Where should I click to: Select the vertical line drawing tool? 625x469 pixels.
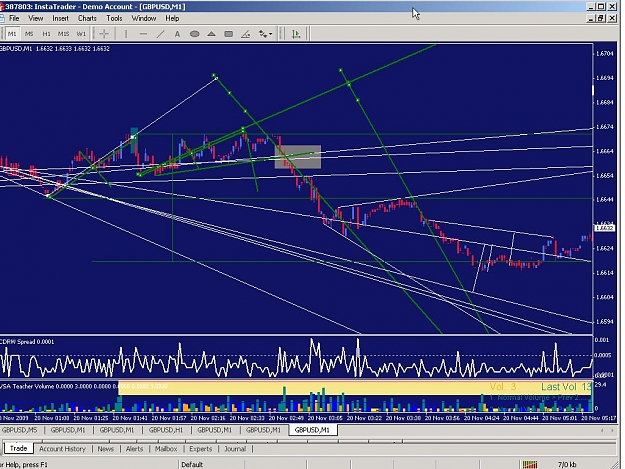(x=126, y=34)
